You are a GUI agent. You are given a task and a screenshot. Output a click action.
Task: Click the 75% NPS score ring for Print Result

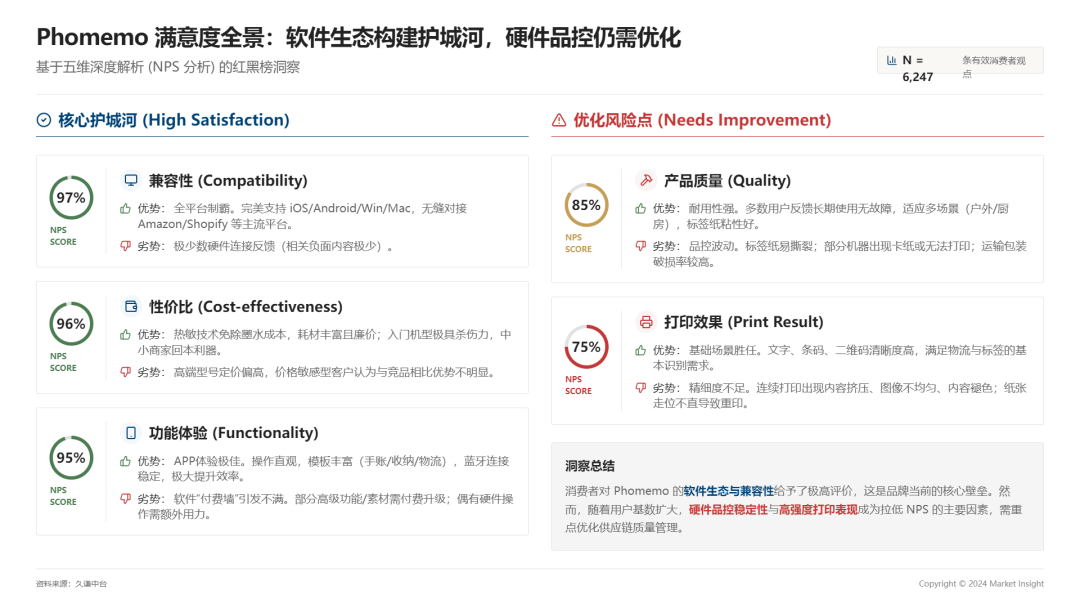tap(585, 347)
